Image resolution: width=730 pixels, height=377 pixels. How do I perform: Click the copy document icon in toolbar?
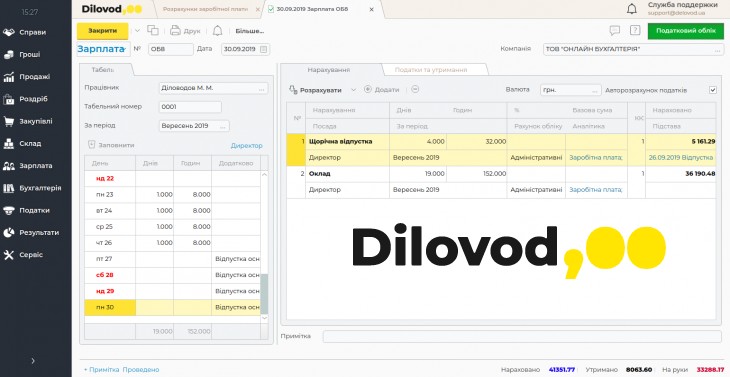point(153,31)
